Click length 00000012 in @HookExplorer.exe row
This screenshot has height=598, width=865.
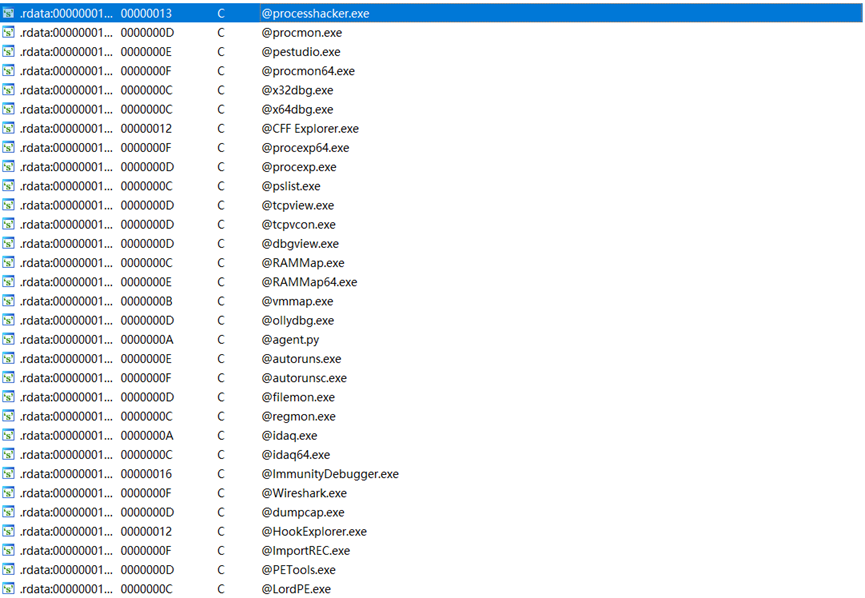click(146, 532)
